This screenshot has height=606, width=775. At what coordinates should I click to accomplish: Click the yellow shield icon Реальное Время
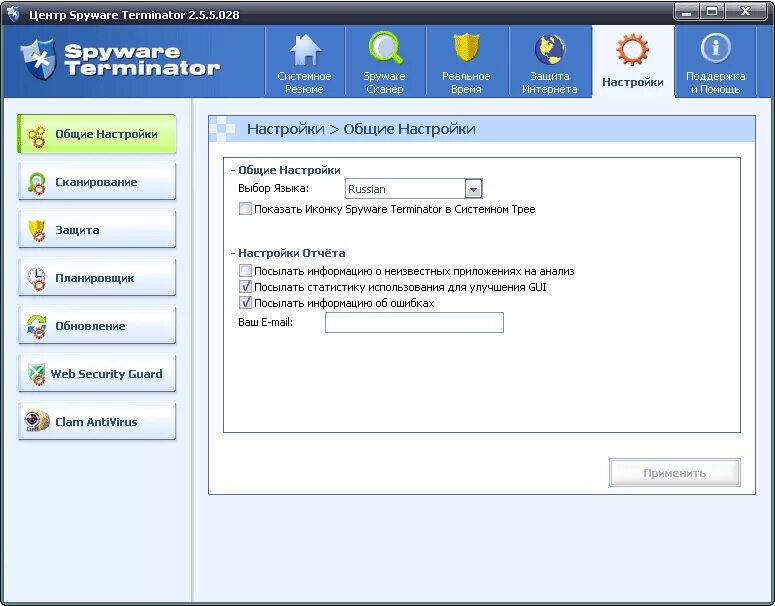click(x=467, y=48)
